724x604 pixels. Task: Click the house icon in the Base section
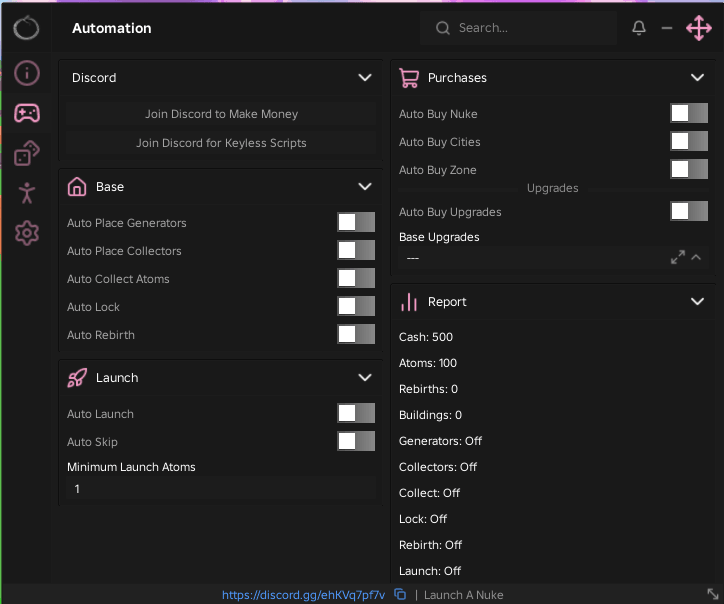(77, 187)
